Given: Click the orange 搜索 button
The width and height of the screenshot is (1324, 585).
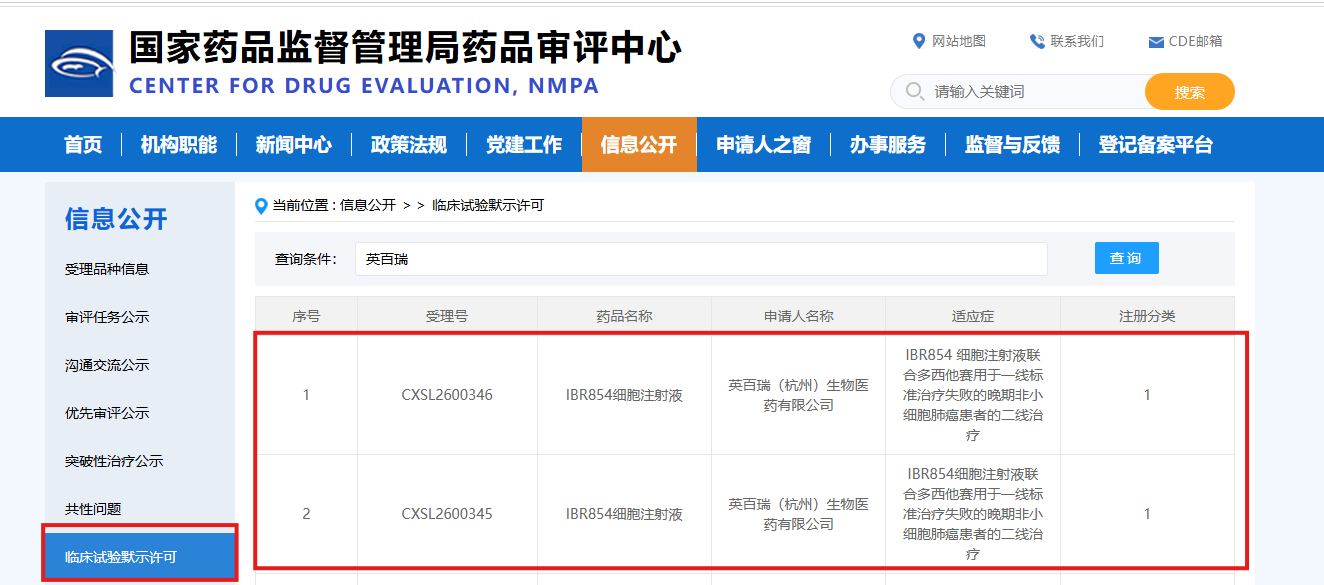Looking at the screenshot, I should [1190, 92].
